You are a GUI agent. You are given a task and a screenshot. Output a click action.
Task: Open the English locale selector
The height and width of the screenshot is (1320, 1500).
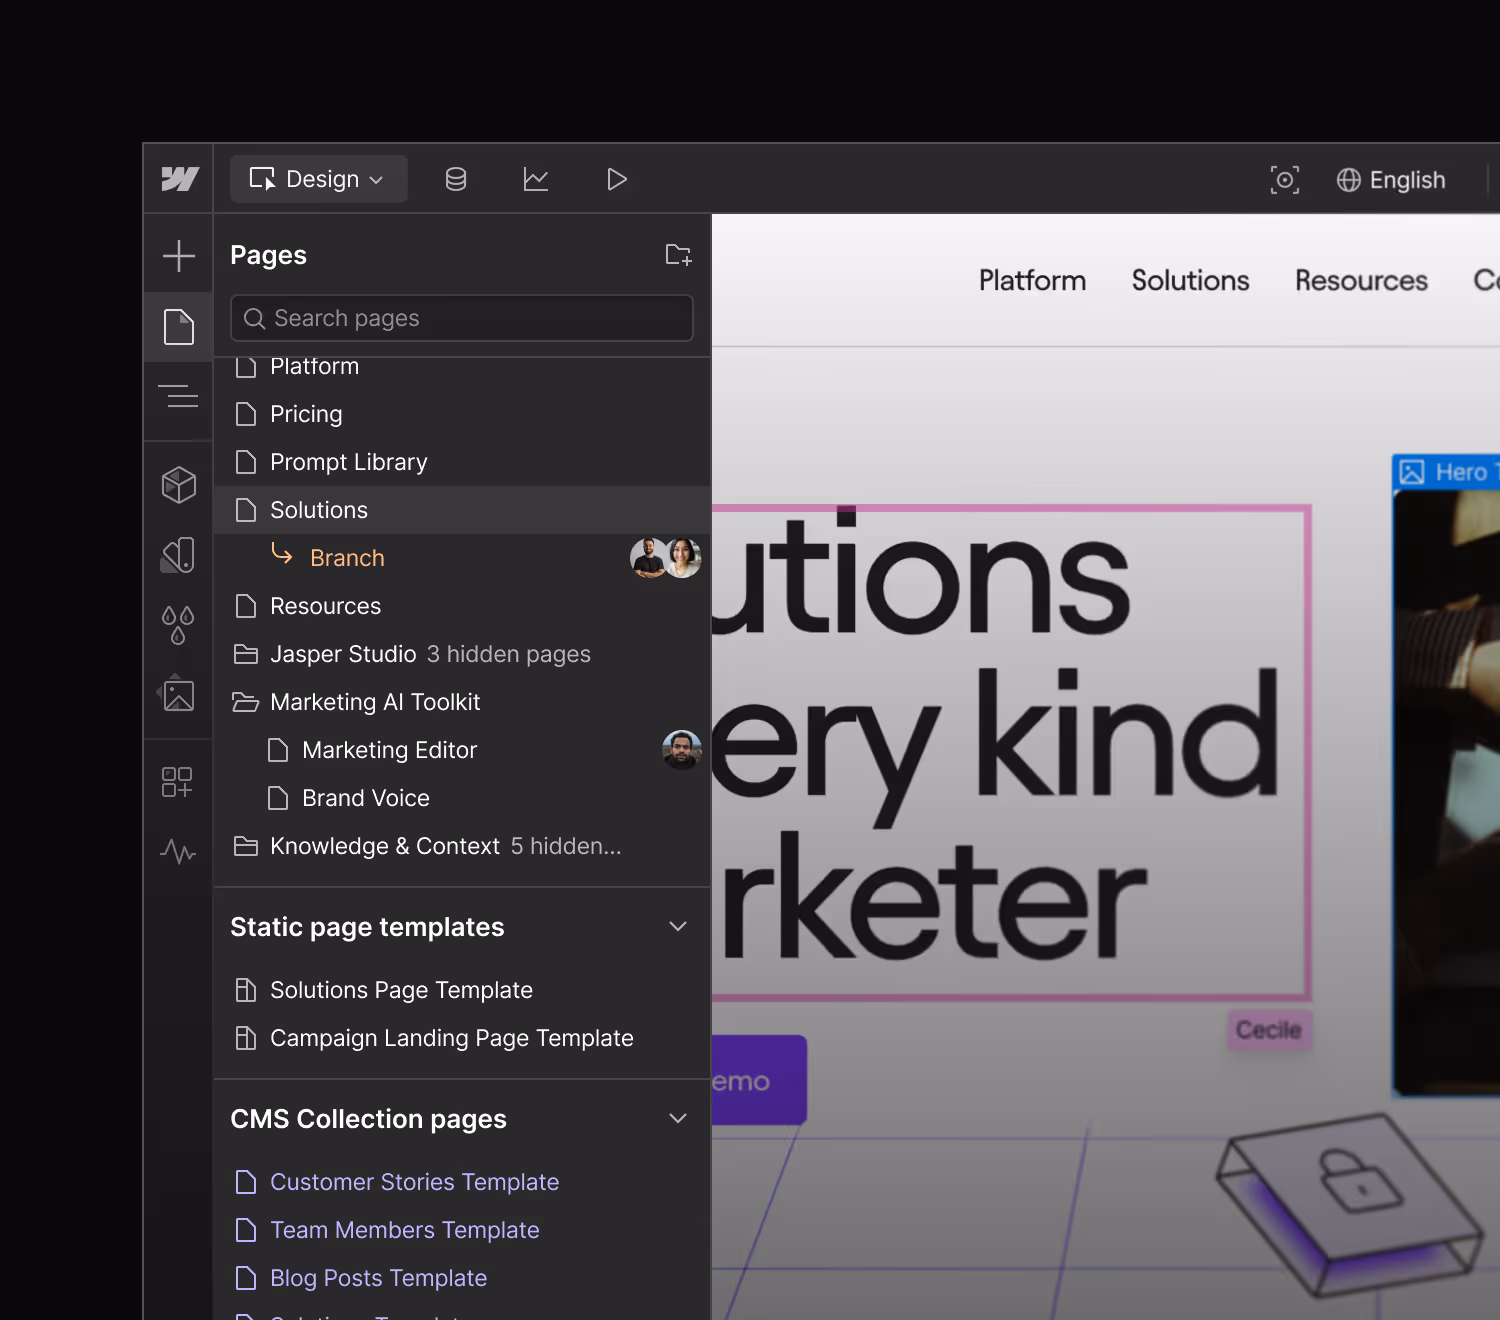coord(1391,180)
